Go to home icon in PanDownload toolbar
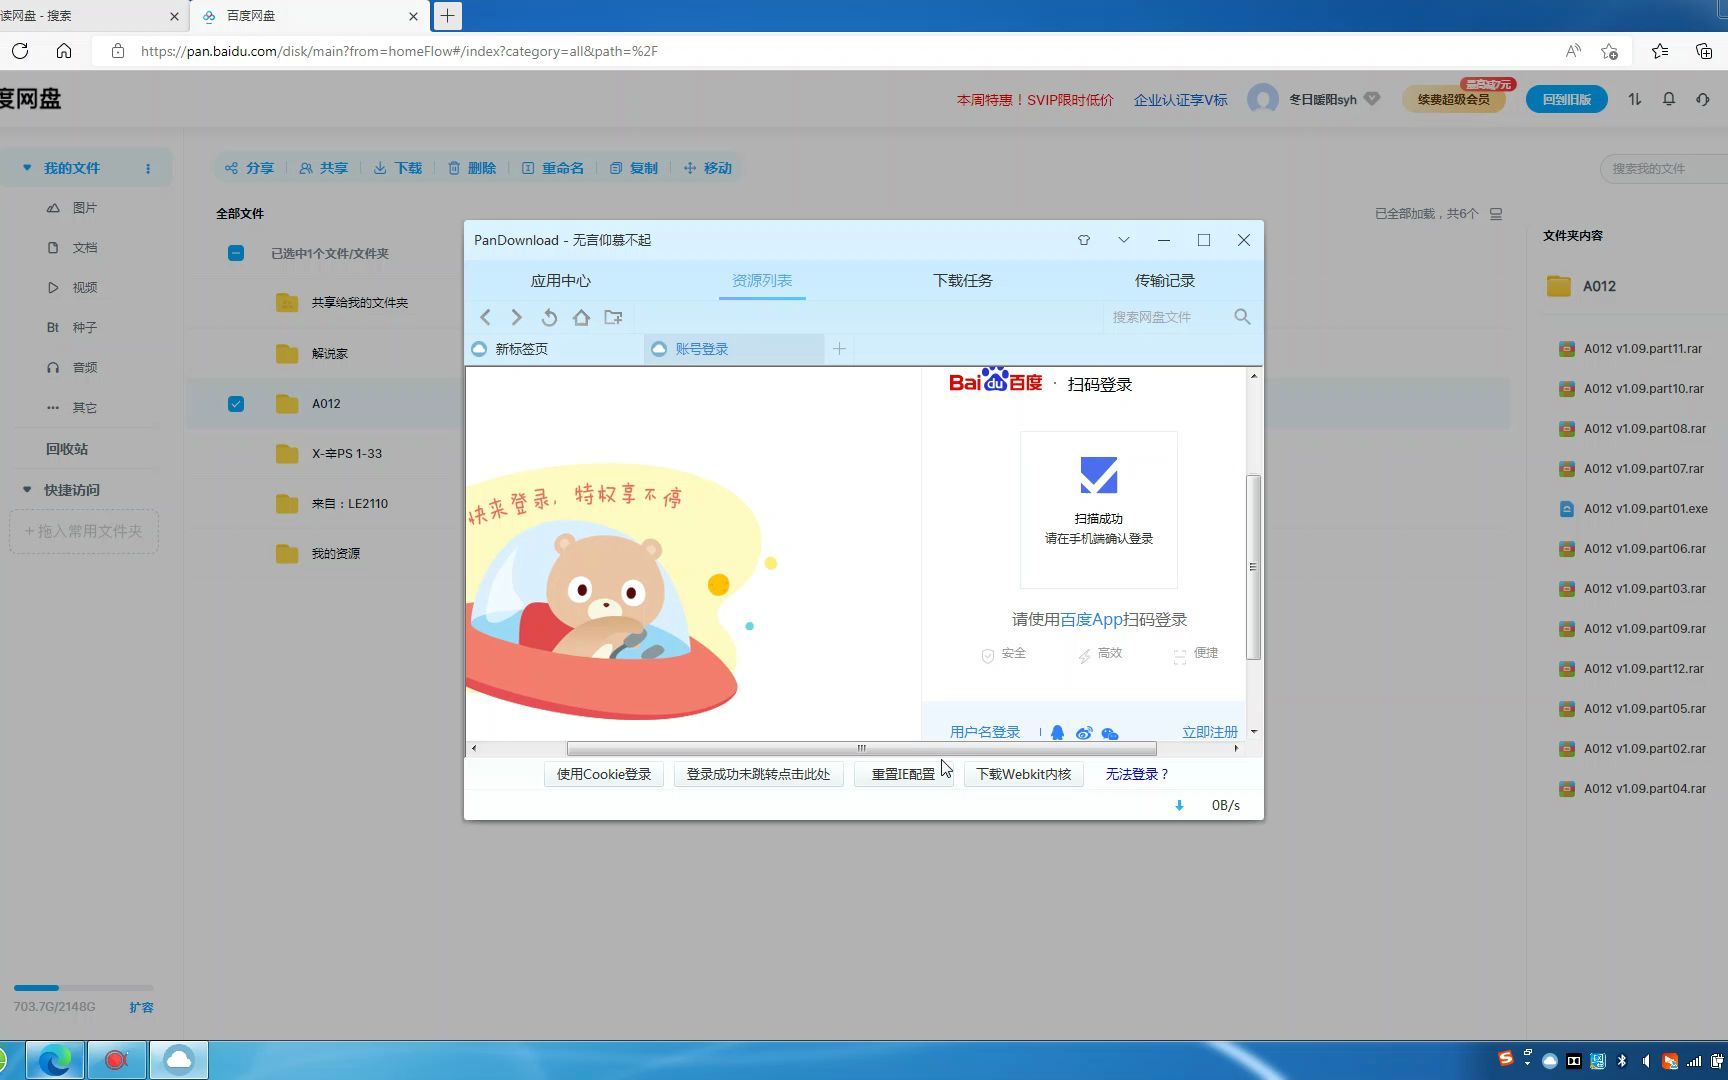 (x=581, y=317)
